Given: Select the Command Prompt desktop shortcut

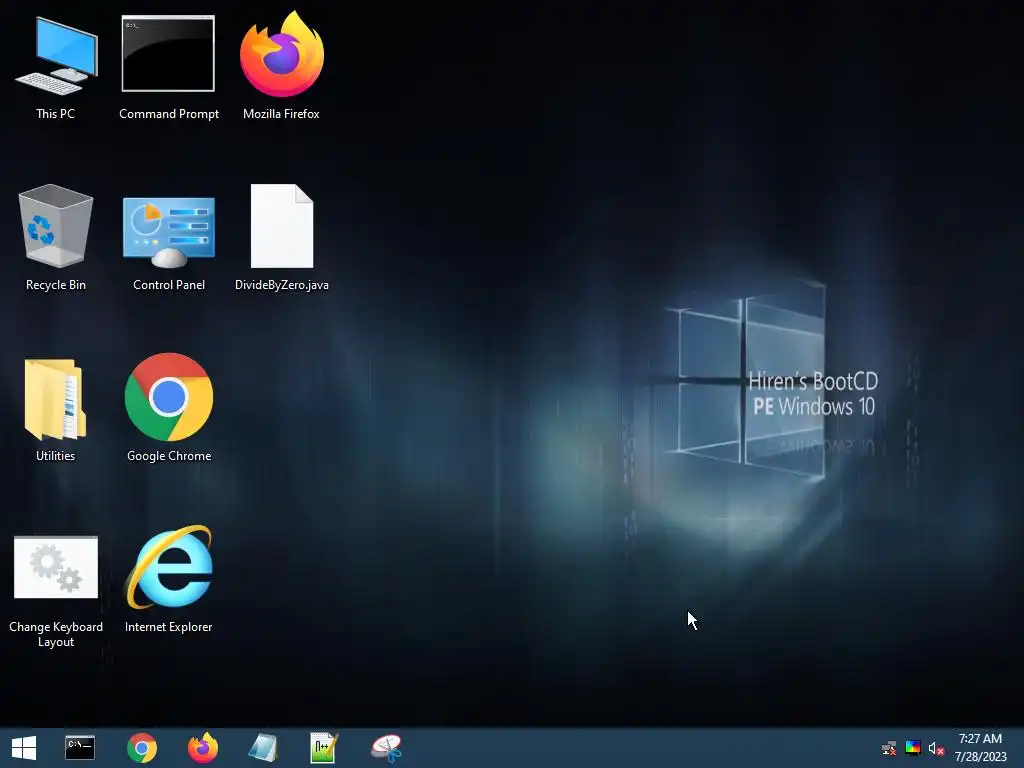Looking at the screenshot, I should pos(168,65).
